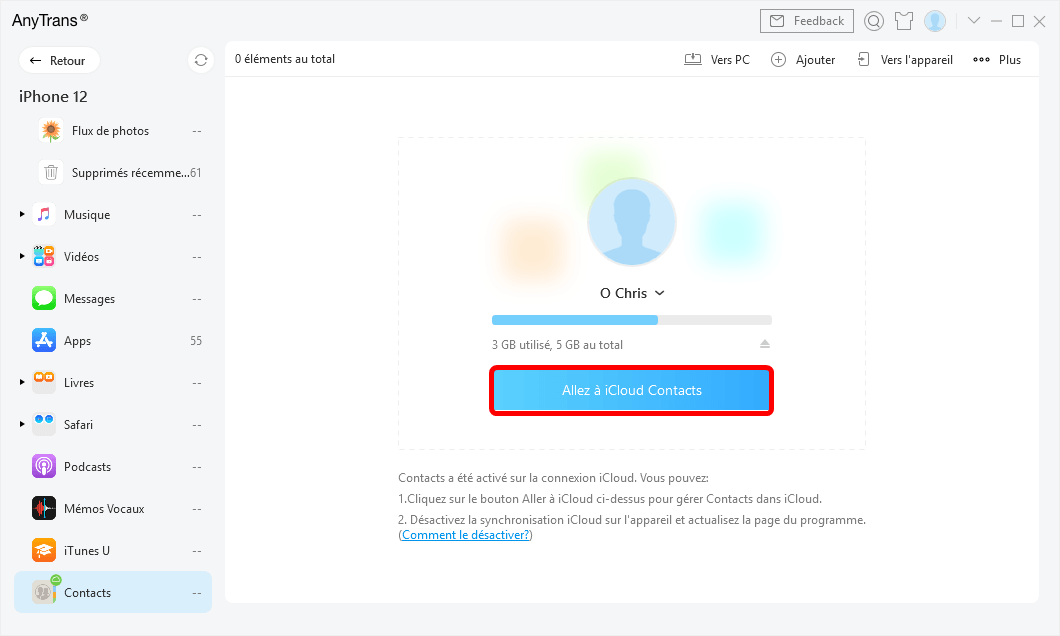Screen dimensions: 1060x636
Task: Click the iCloud storage usage bar
Action: [631, 320]
